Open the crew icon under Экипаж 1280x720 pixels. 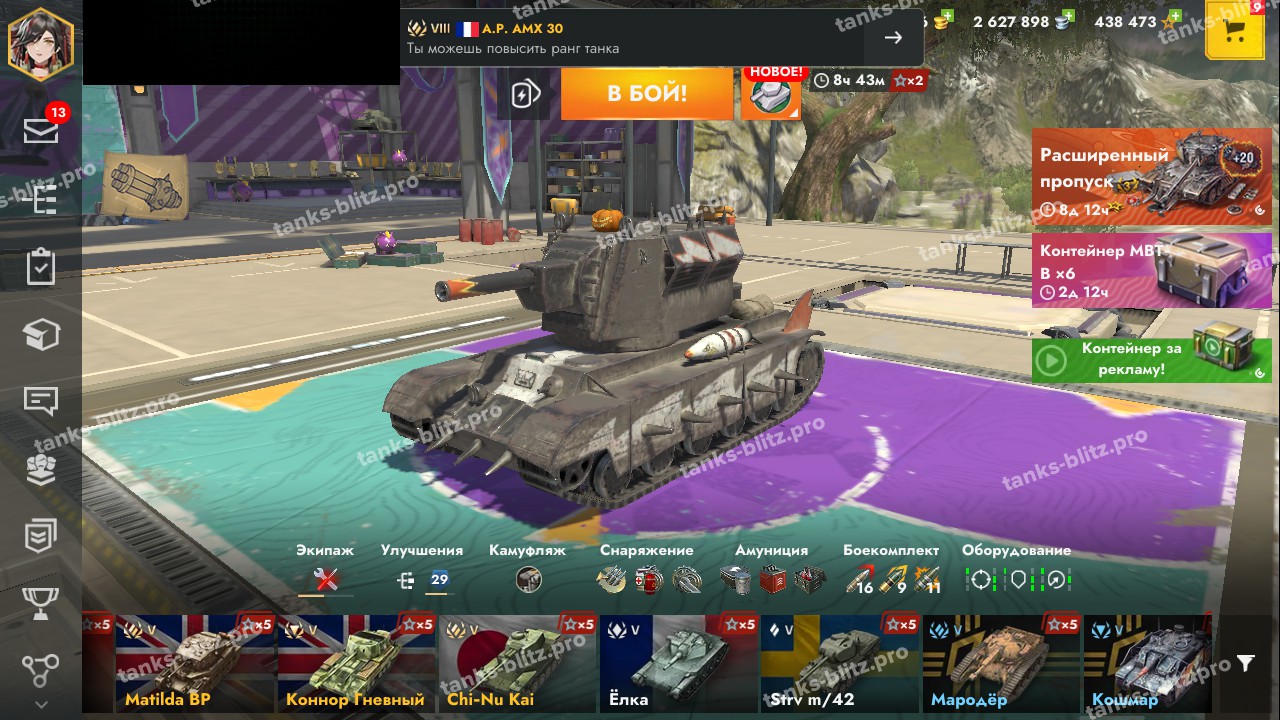[326, 579]
